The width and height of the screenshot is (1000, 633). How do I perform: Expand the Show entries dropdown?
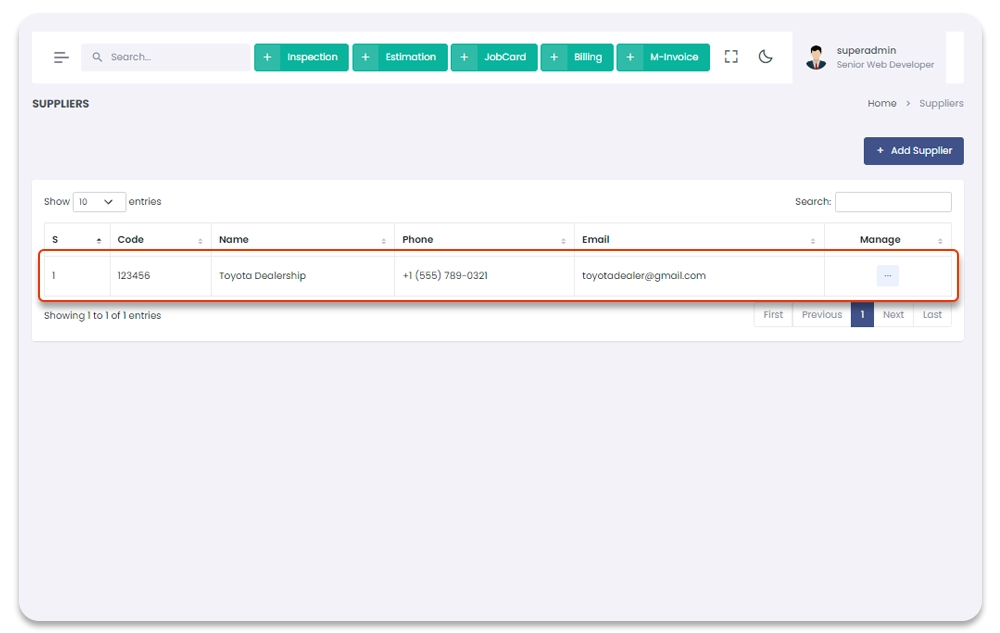point(99,202)
